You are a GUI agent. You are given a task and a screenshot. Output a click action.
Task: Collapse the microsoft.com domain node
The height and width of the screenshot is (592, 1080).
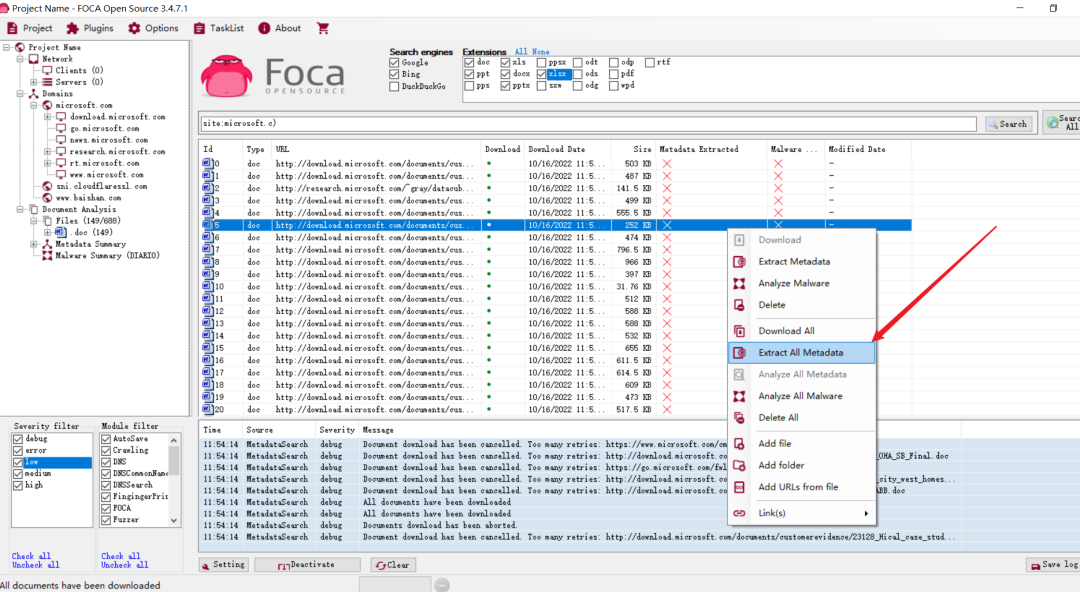click(34, 105)
